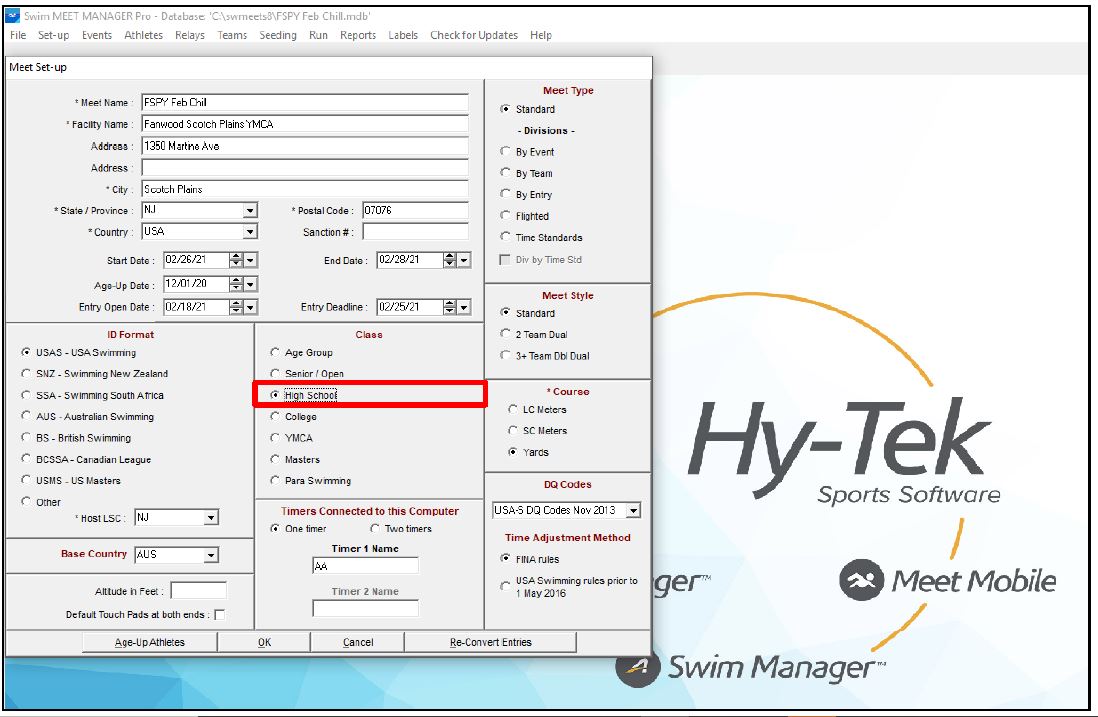Expand the DQ Codes dropdown
Viewport: 1098px width, 717px height.
point(633,510)
